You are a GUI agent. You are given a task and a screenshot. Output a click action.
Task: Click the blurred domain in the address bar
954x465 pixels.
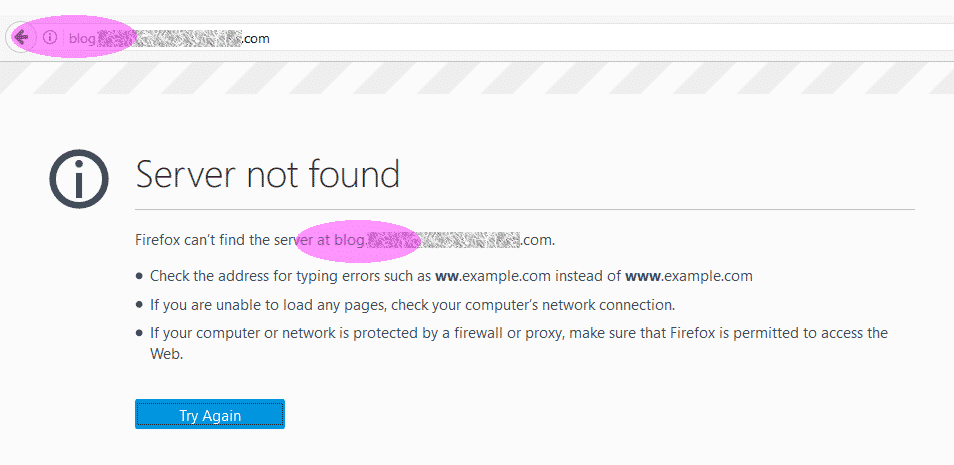170,38
